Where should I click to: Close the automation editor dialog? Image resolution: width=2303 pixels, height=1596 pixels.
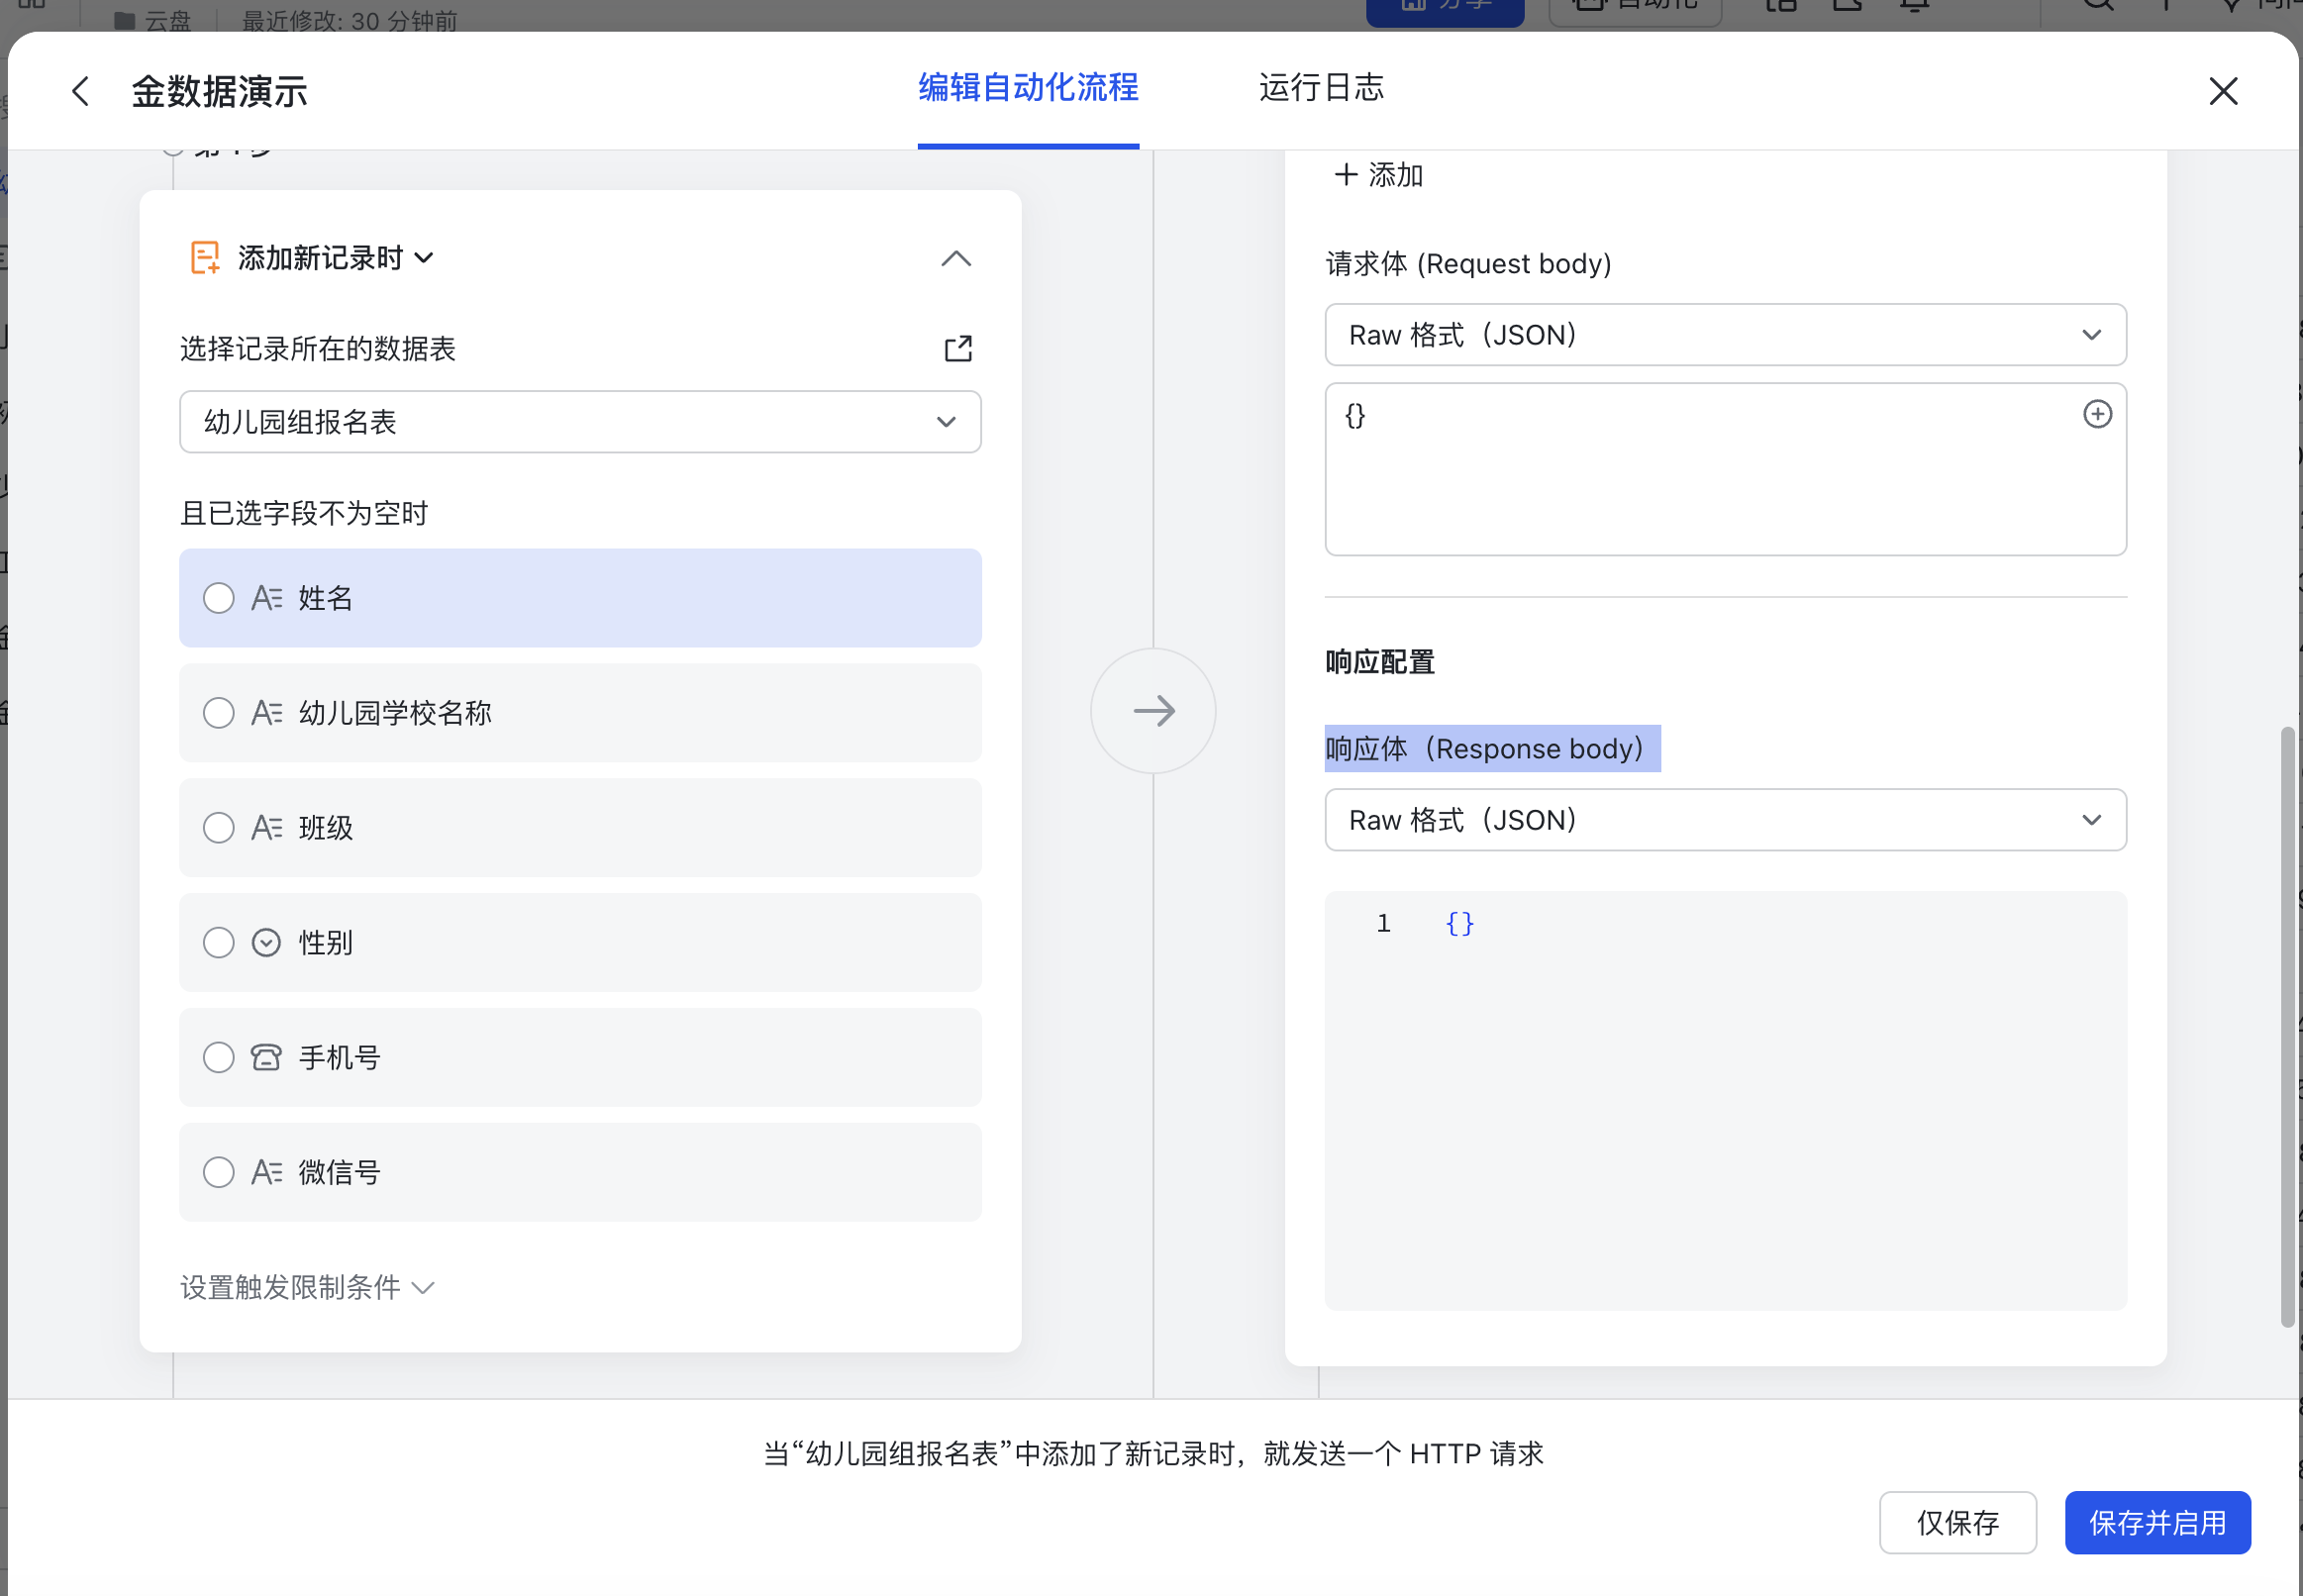(2222, 92)
